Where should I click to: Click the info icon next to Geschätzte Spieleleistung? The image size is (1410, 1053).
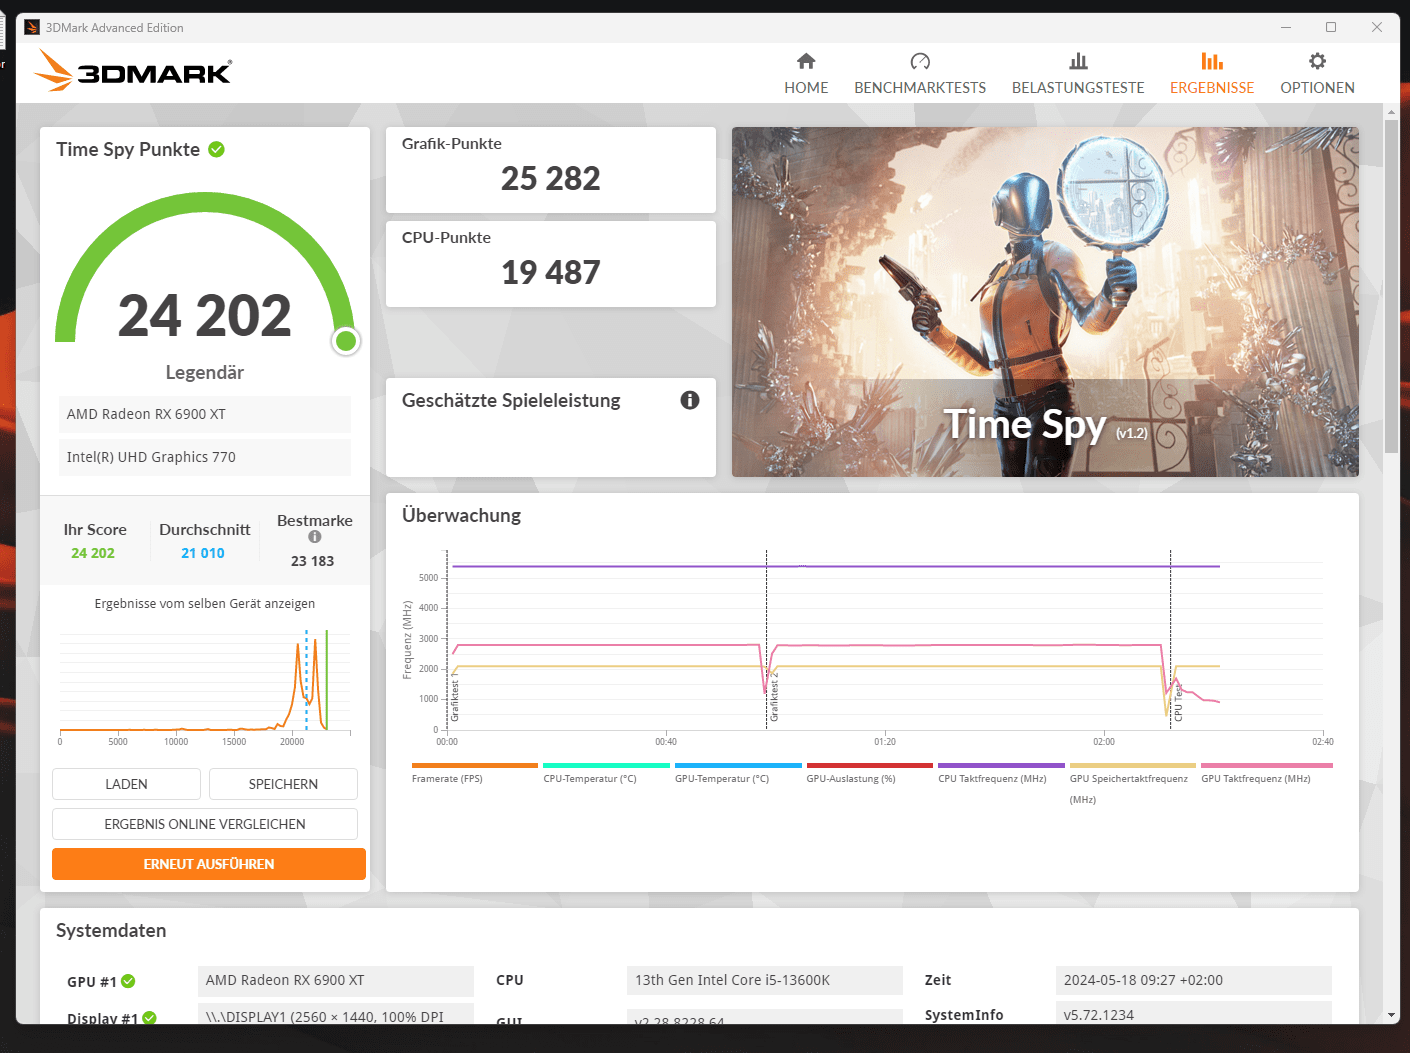tap(690, 400)
